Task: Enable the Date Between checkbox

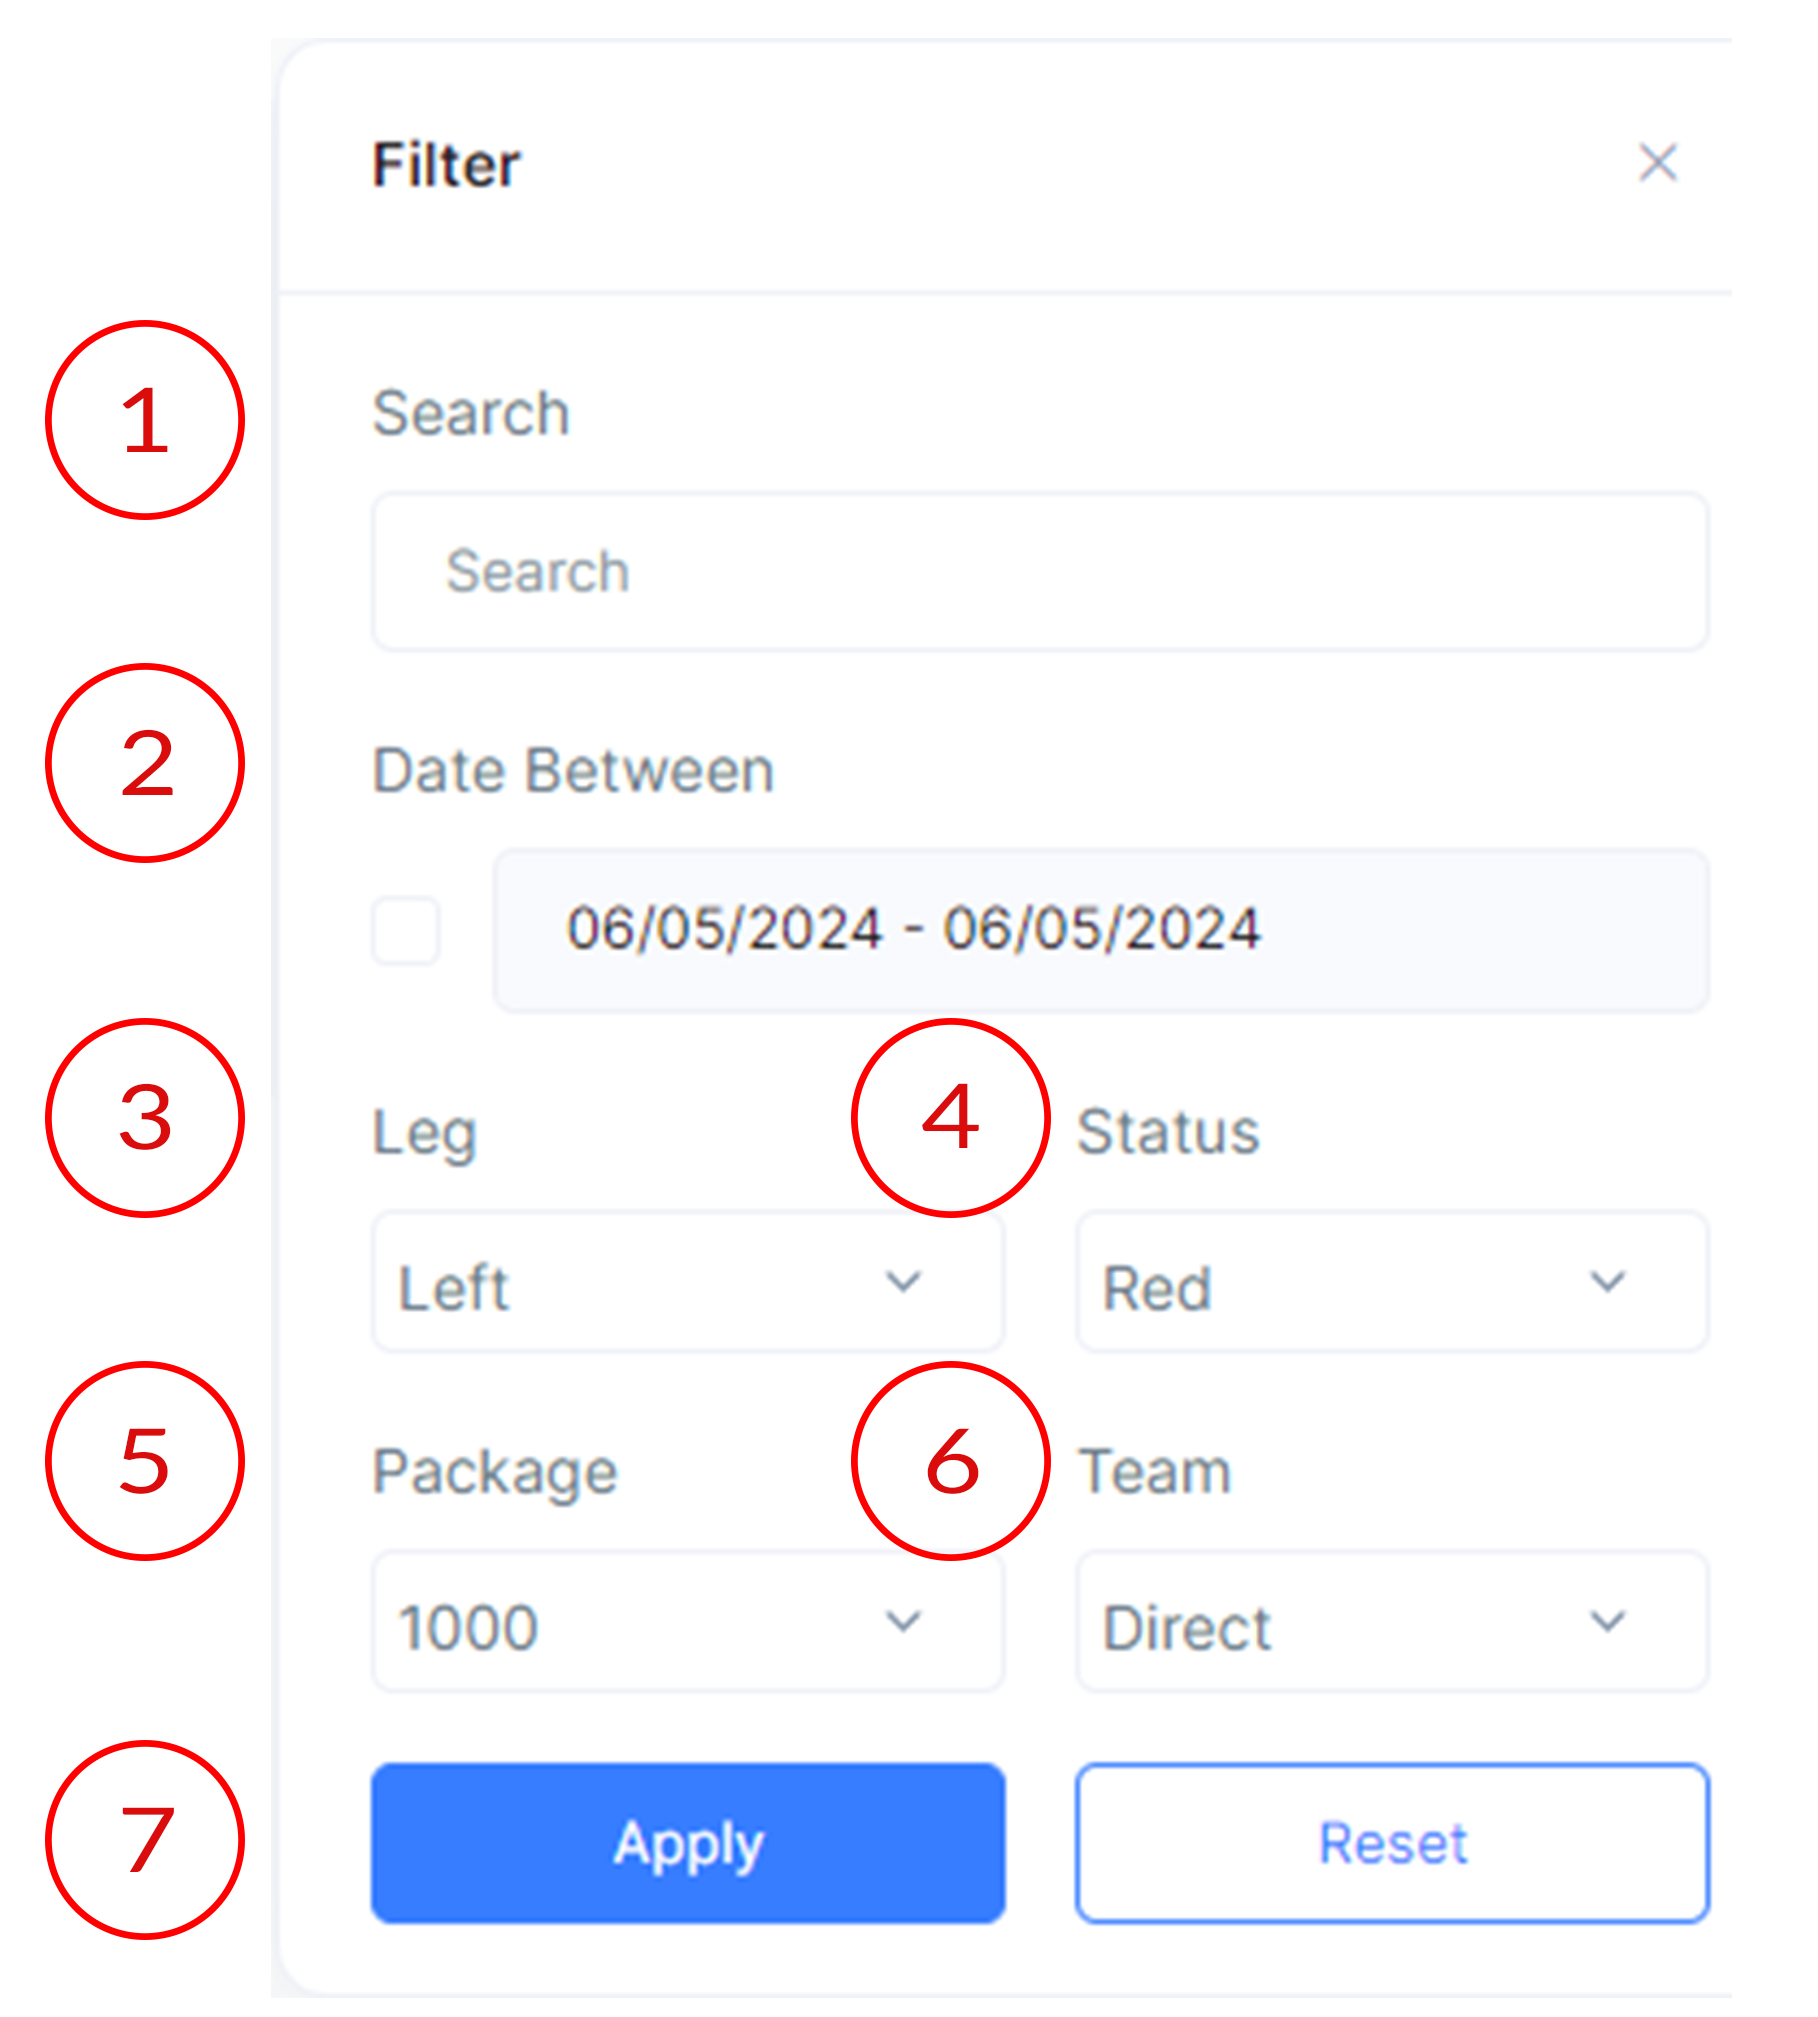Action: point(405,930)
